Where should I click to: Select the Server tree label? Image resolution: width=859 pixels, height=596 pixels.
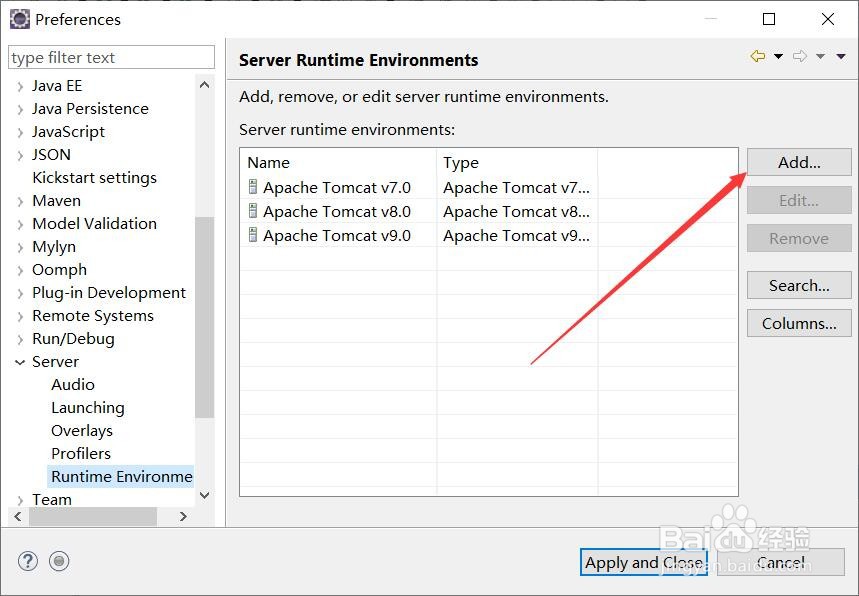pyautogui.click(x=55, y=362)
